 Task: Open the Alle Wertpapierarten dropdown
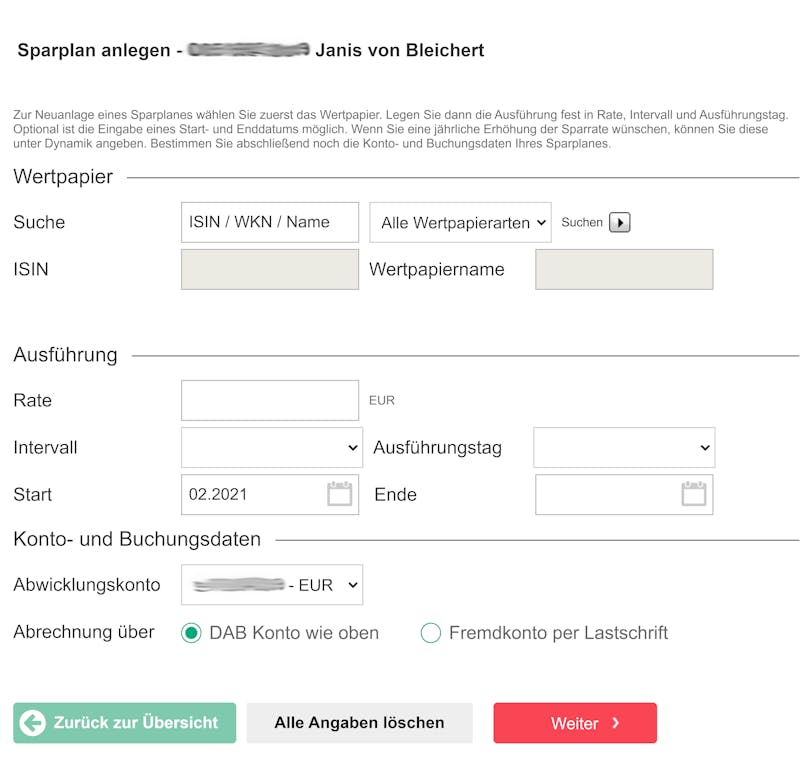[460, 223]
